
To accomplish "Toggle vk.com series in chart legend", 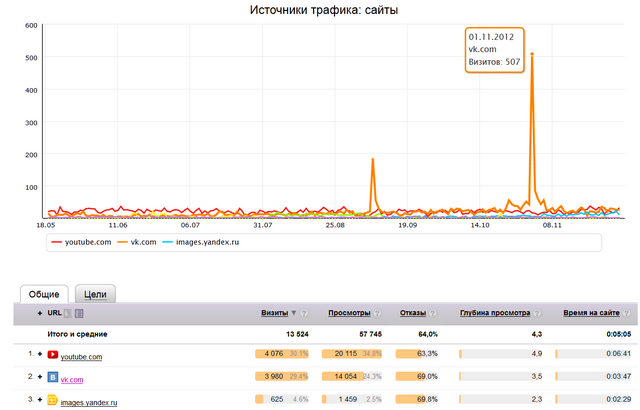I will (x=137, y=242).
